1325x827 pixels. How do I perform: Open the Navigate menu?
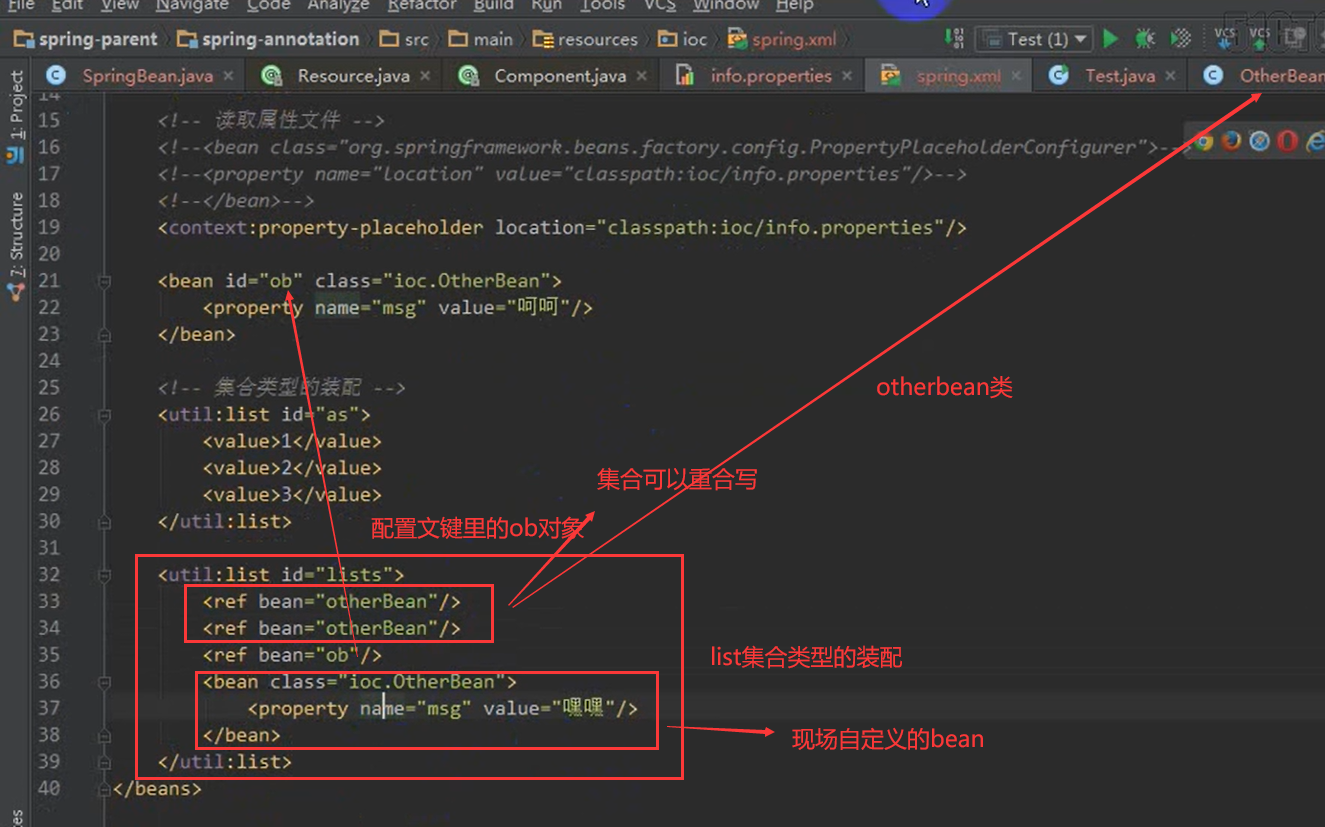tap(193, 6)
